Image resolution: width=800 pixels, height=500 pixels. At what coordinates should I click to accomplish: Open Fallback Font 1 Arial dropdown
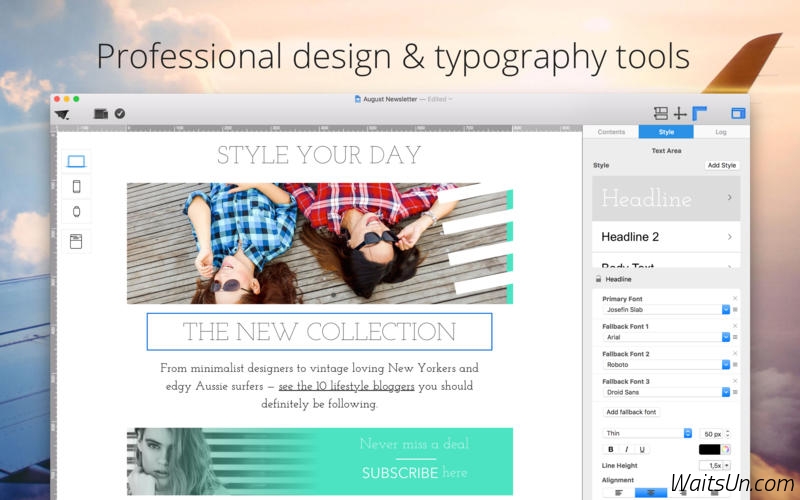(726, 337)
